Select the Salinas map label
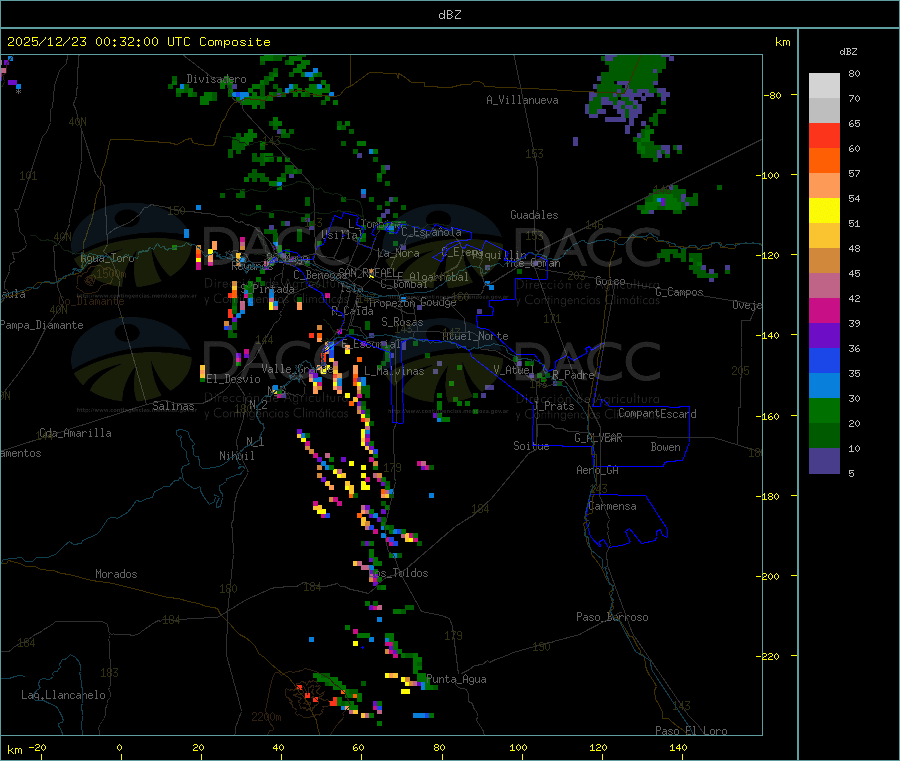 tap(173, 406)
